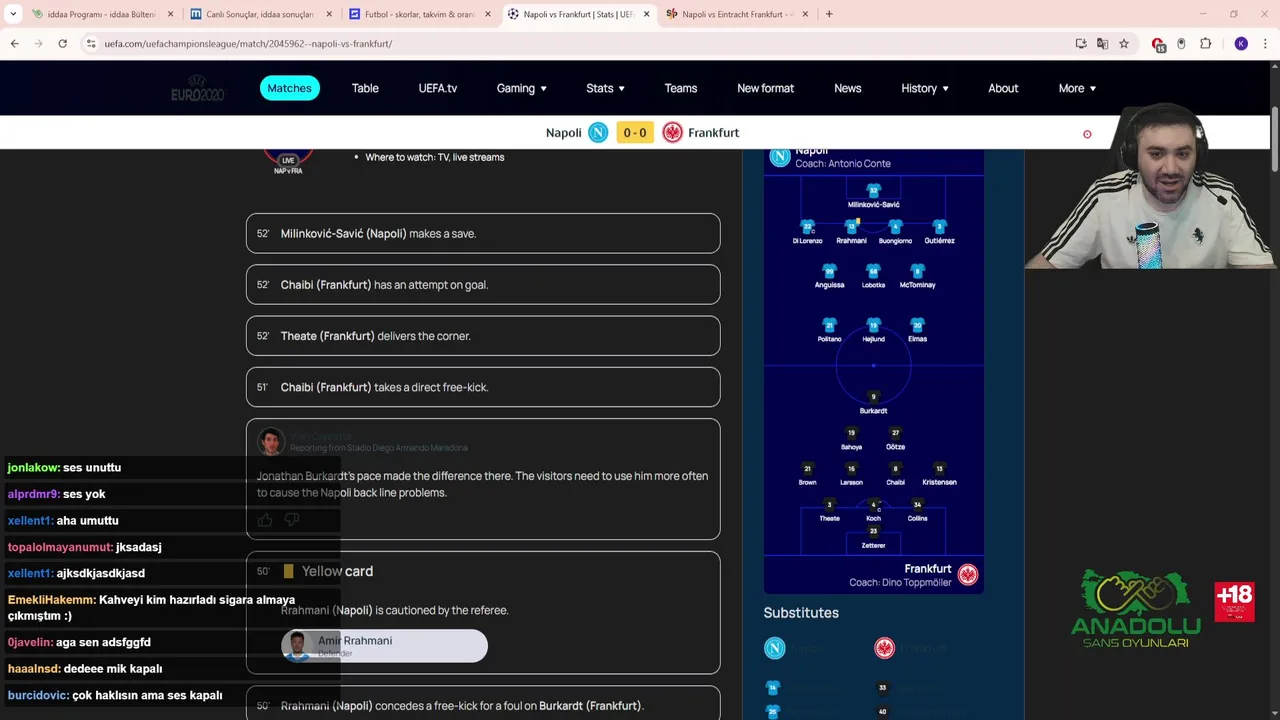Open the Chrome profile avatar K
Image resolution: width=1280 pixels, height=720 pixels.
1241,44
